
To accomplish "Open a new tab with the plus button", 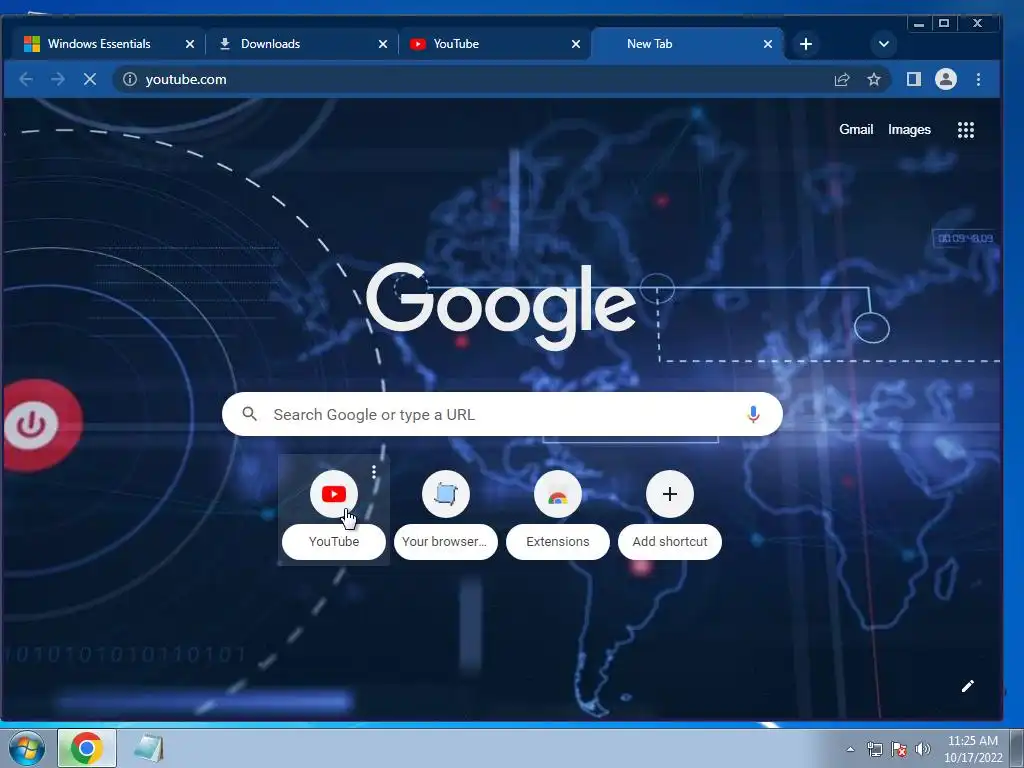I will click(x=806, y=44).
